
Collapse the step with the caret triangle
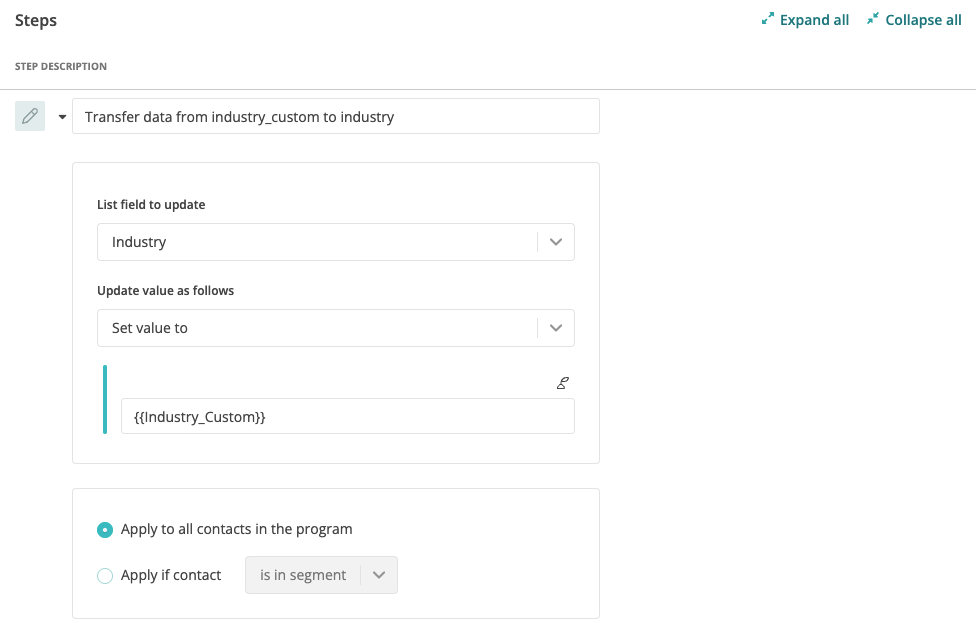click(62, 116)
